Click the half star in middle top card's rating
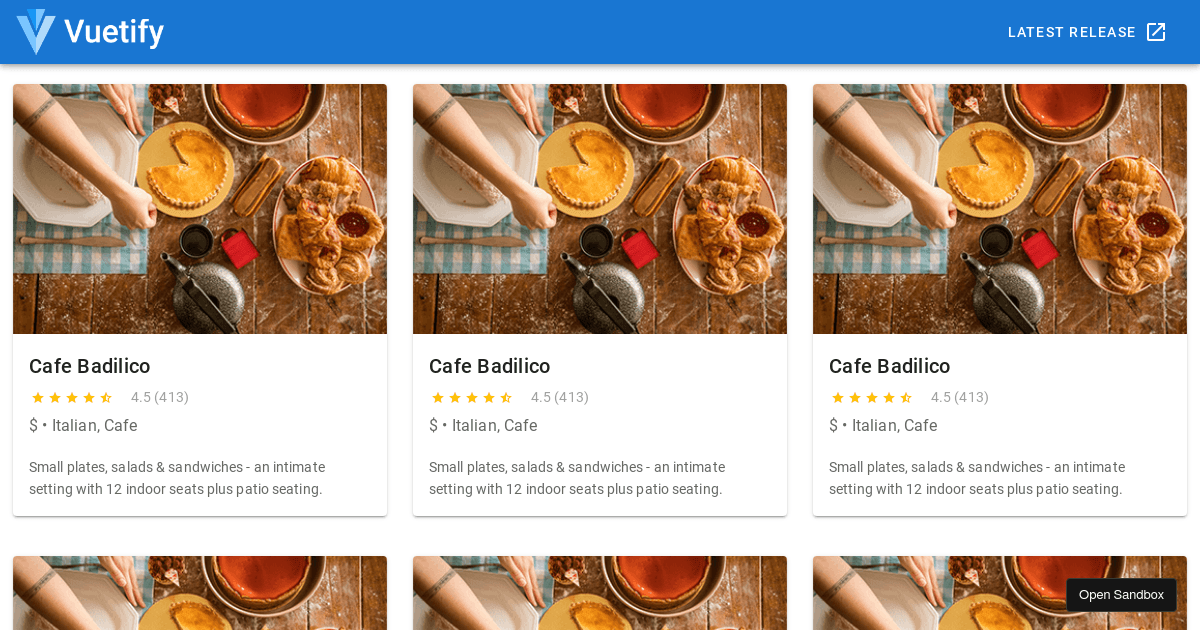 506,398
